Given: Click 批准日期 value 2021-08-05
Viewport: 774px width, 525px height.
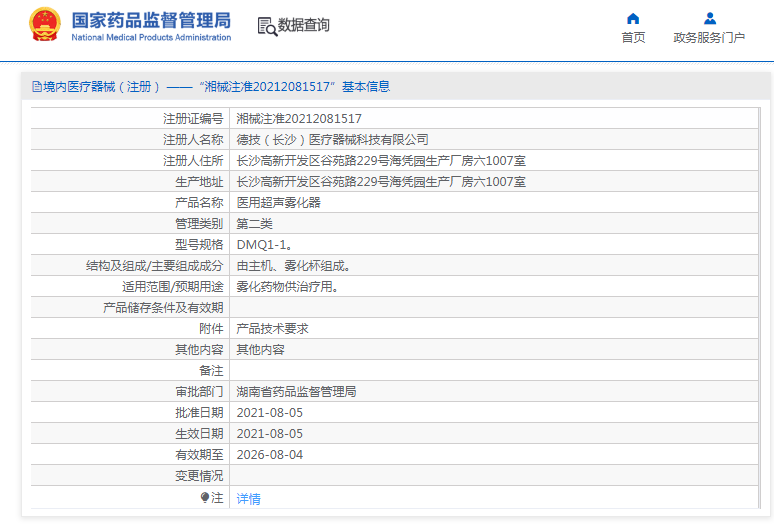Looking at the screenshot, I should pos(270,413).
